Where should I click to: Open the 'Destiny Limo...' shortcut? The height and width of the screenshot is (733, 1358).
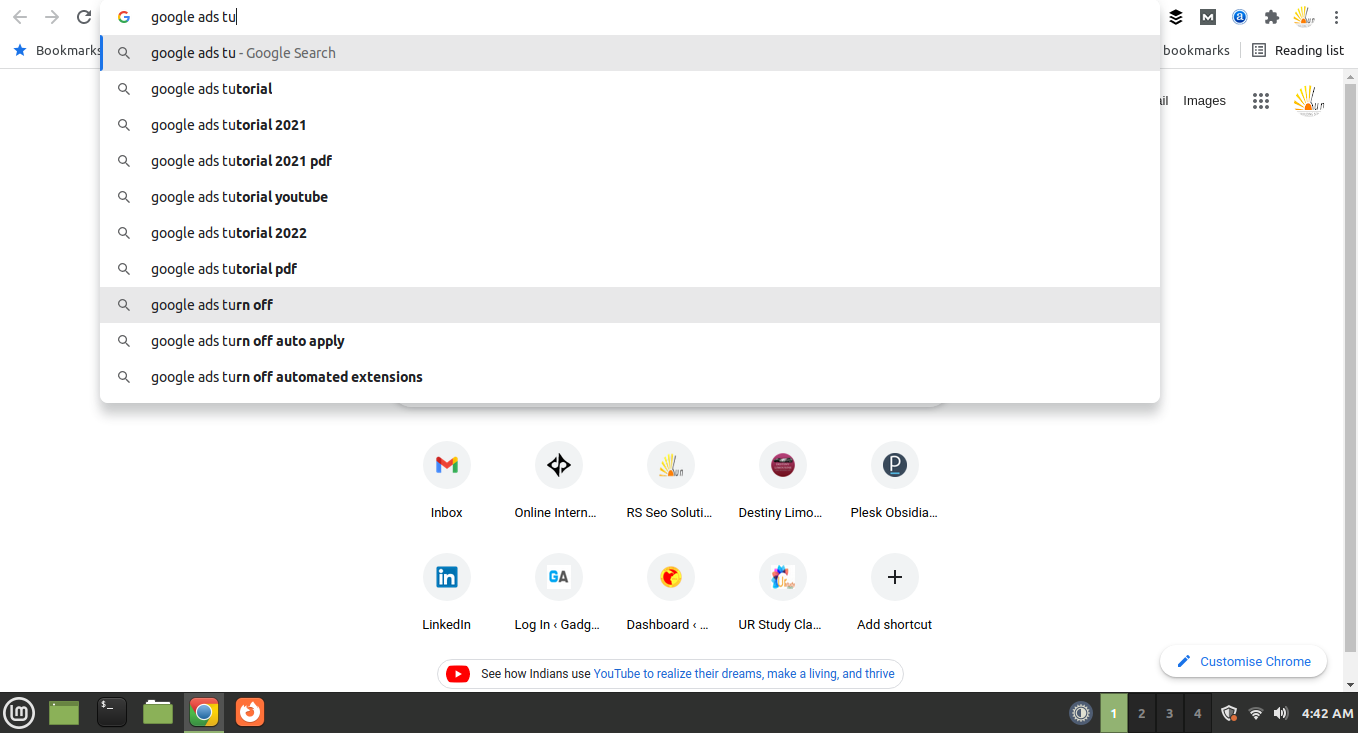coord(783,482)
